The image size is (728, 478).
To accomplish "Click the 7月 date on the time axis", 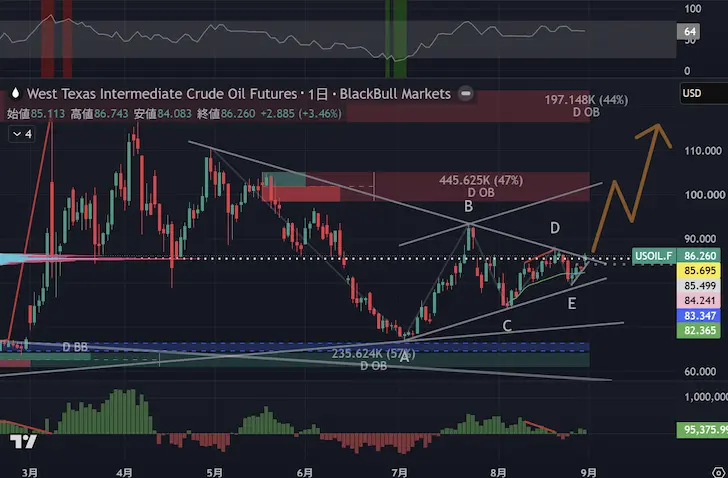I will pyautogui.click(x=399, y=472).
